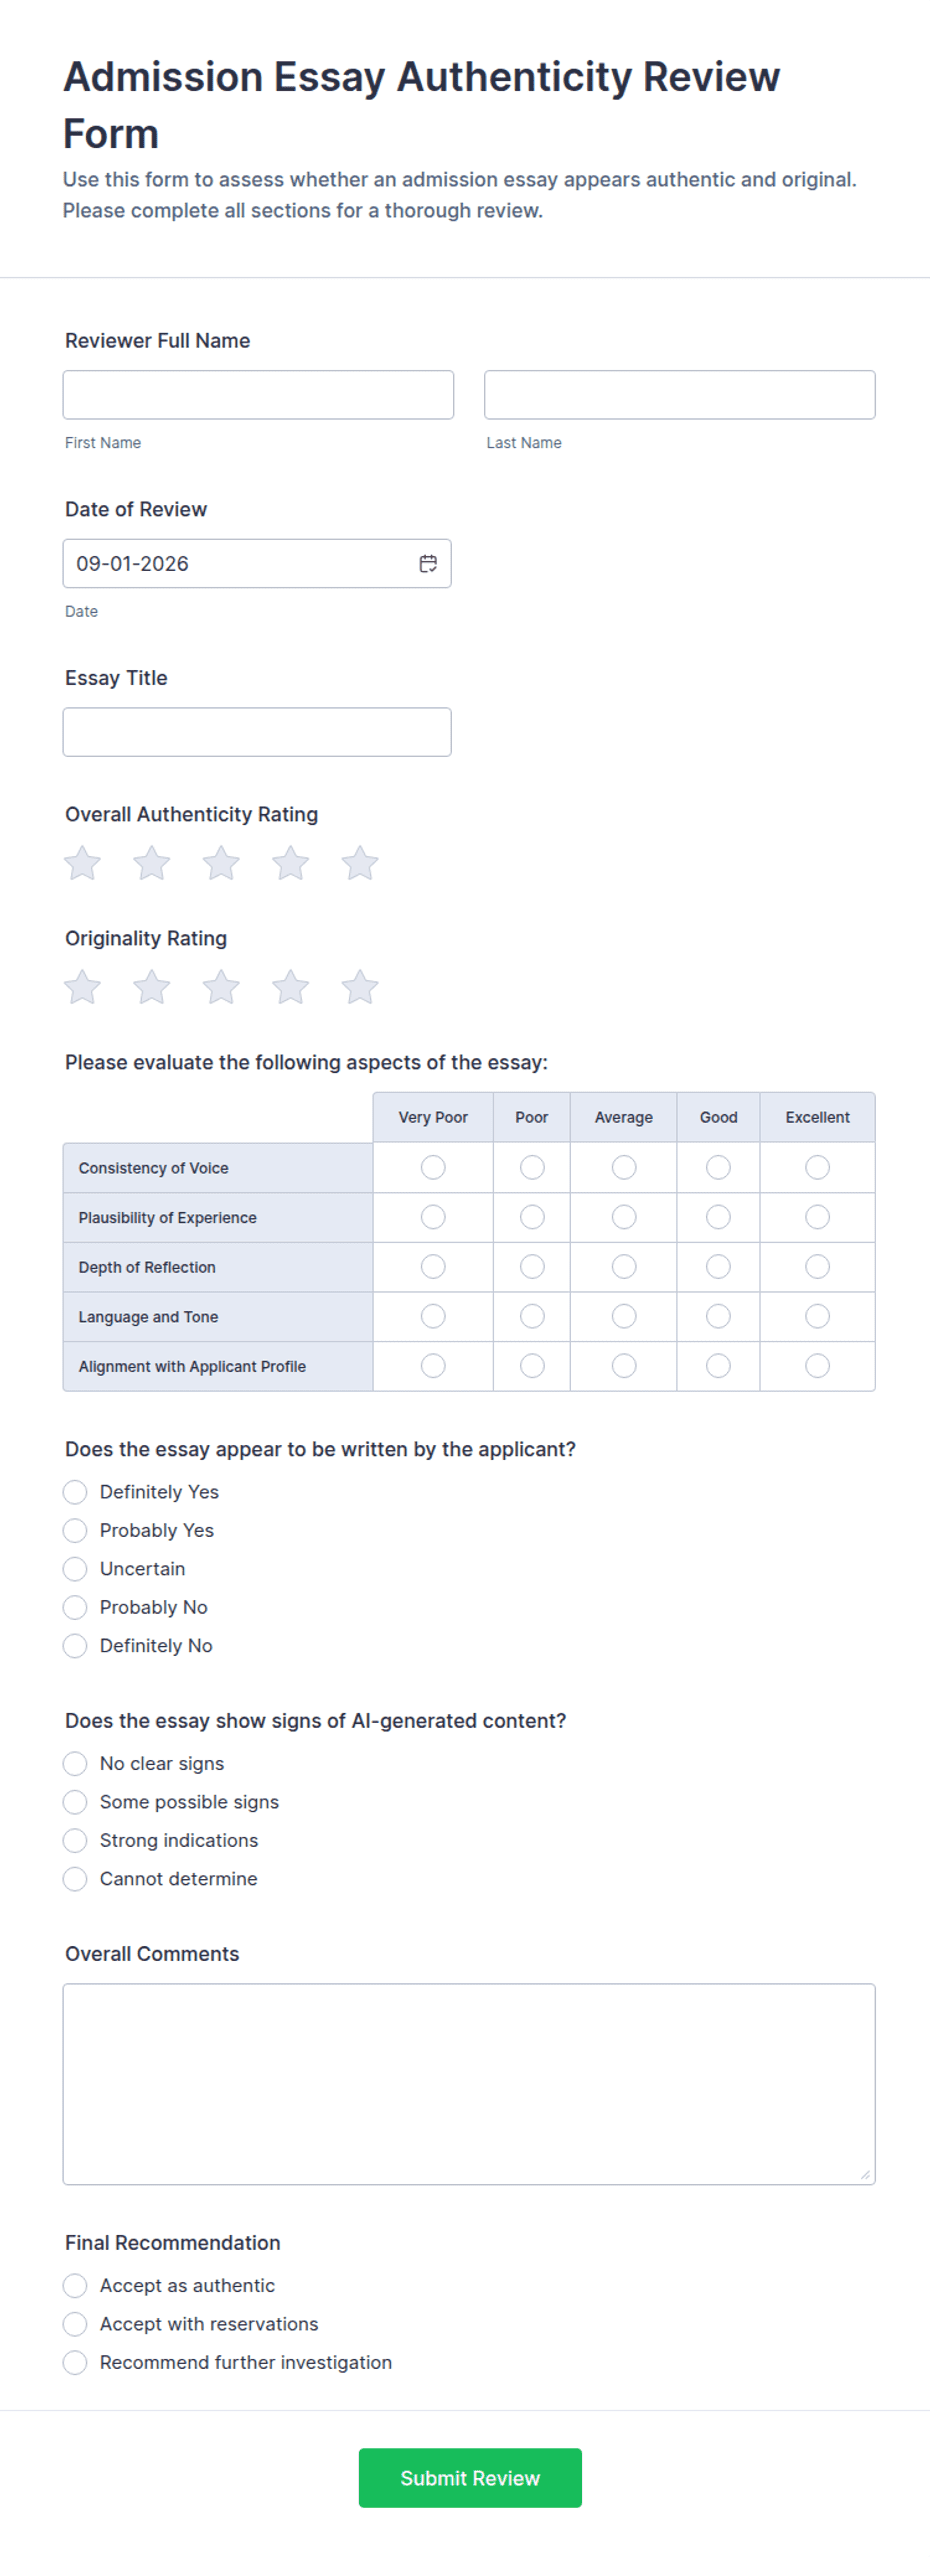This screenshot has width=930, height=2557.
Task: Rate Consistency of Voice as Excellent
Action: pyautogui.click(x=817, y=1167)
